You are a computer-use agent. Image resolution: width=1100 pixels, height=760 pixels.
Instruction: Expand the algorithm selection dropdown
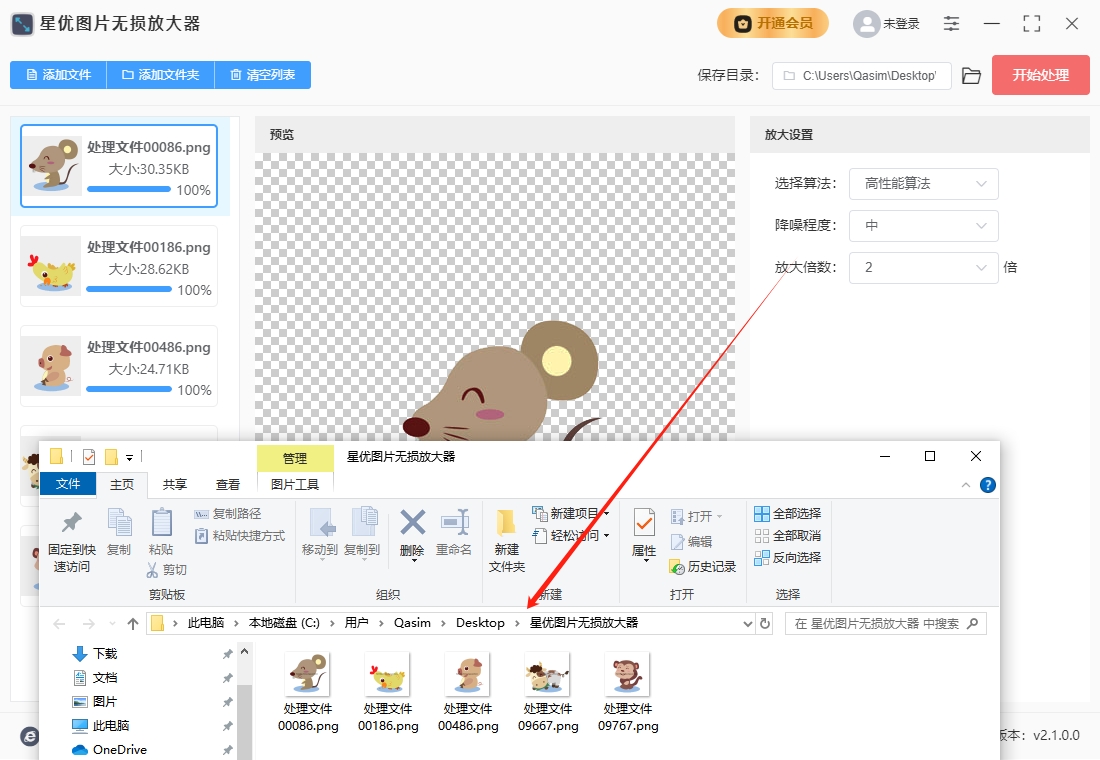tap(923, 184)
